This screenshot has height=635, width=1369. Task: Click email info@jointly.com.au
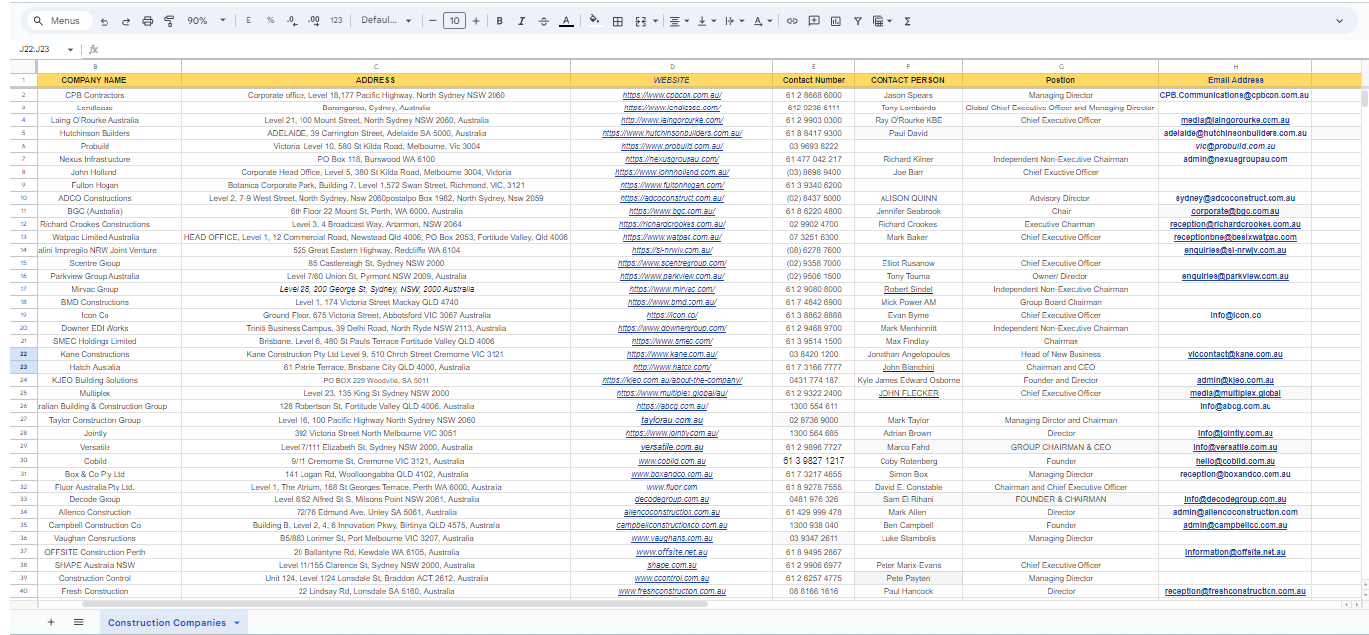click(1235, 433)
